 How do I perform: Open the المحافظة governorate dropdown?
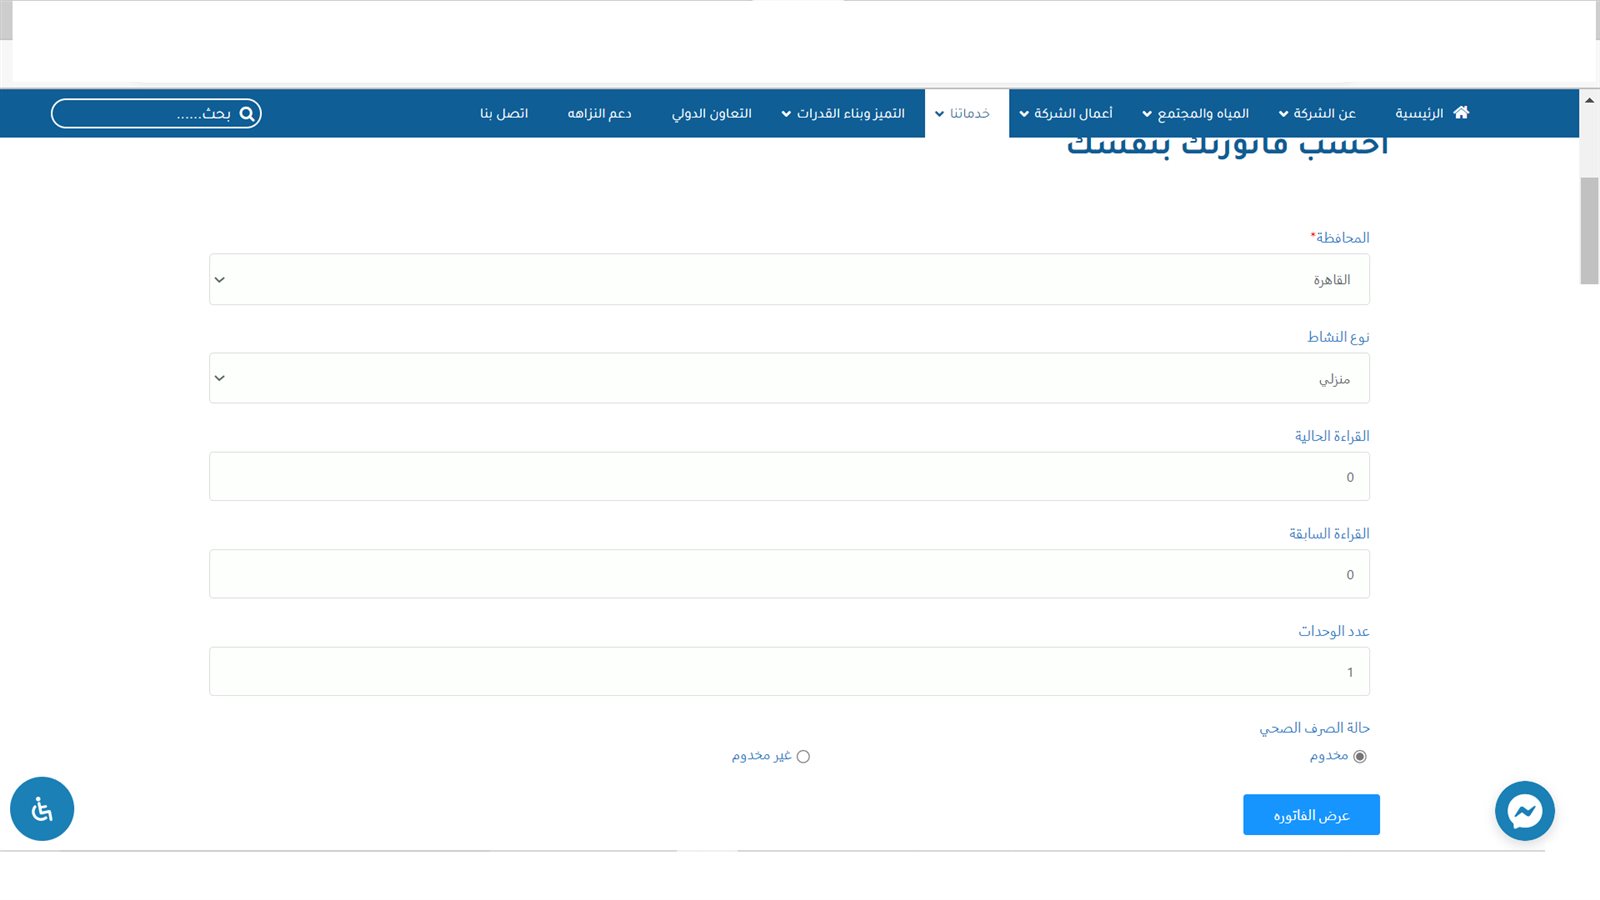coord(789,279)
